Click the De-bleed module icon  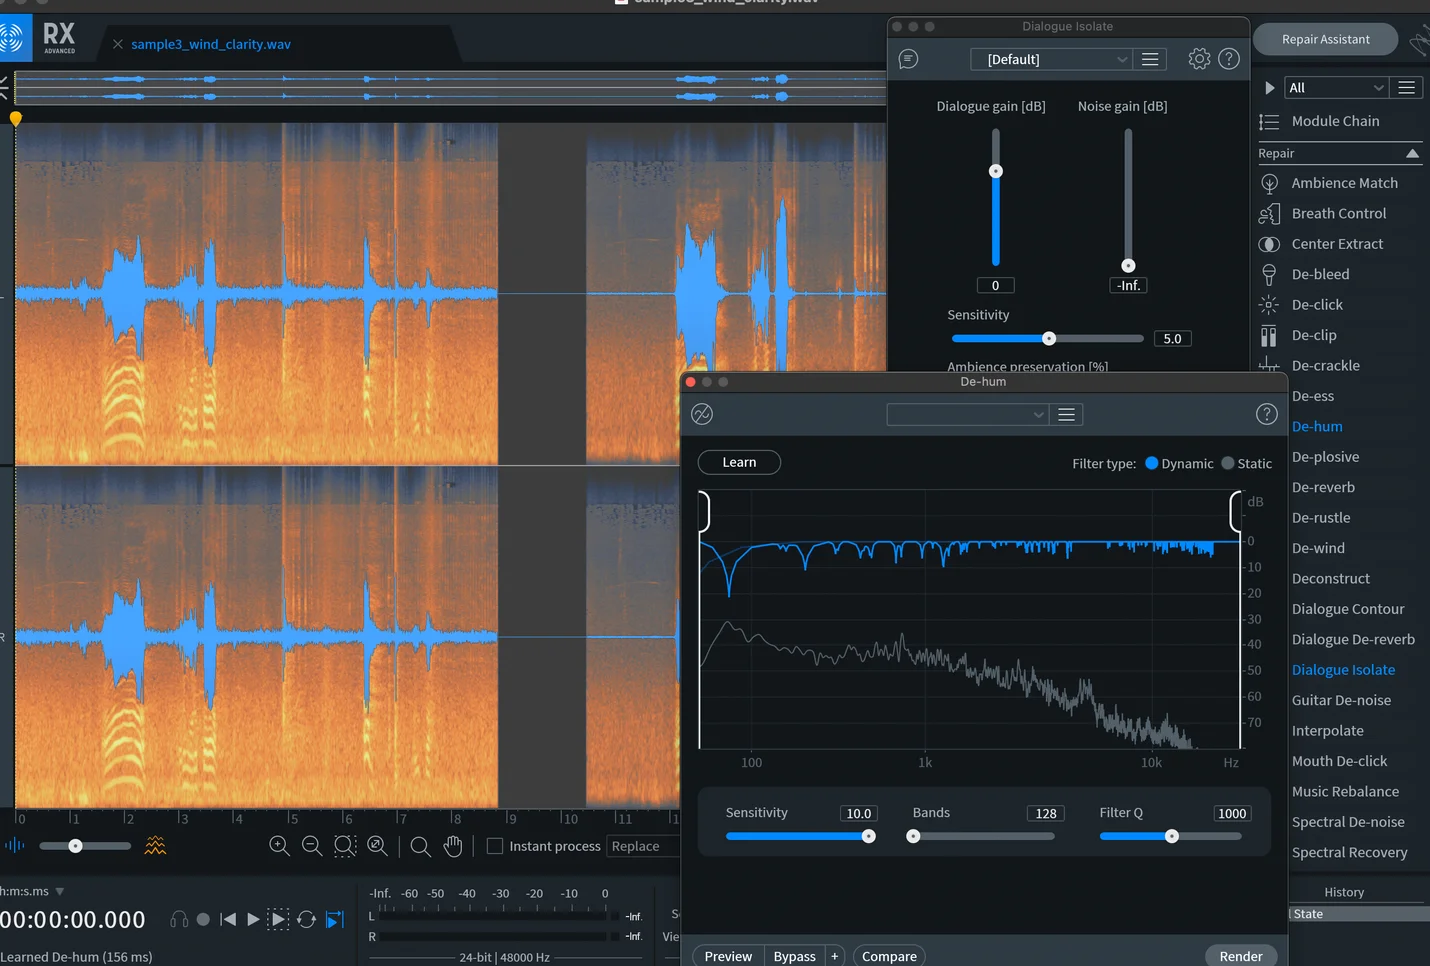(x=1268, y=274)
